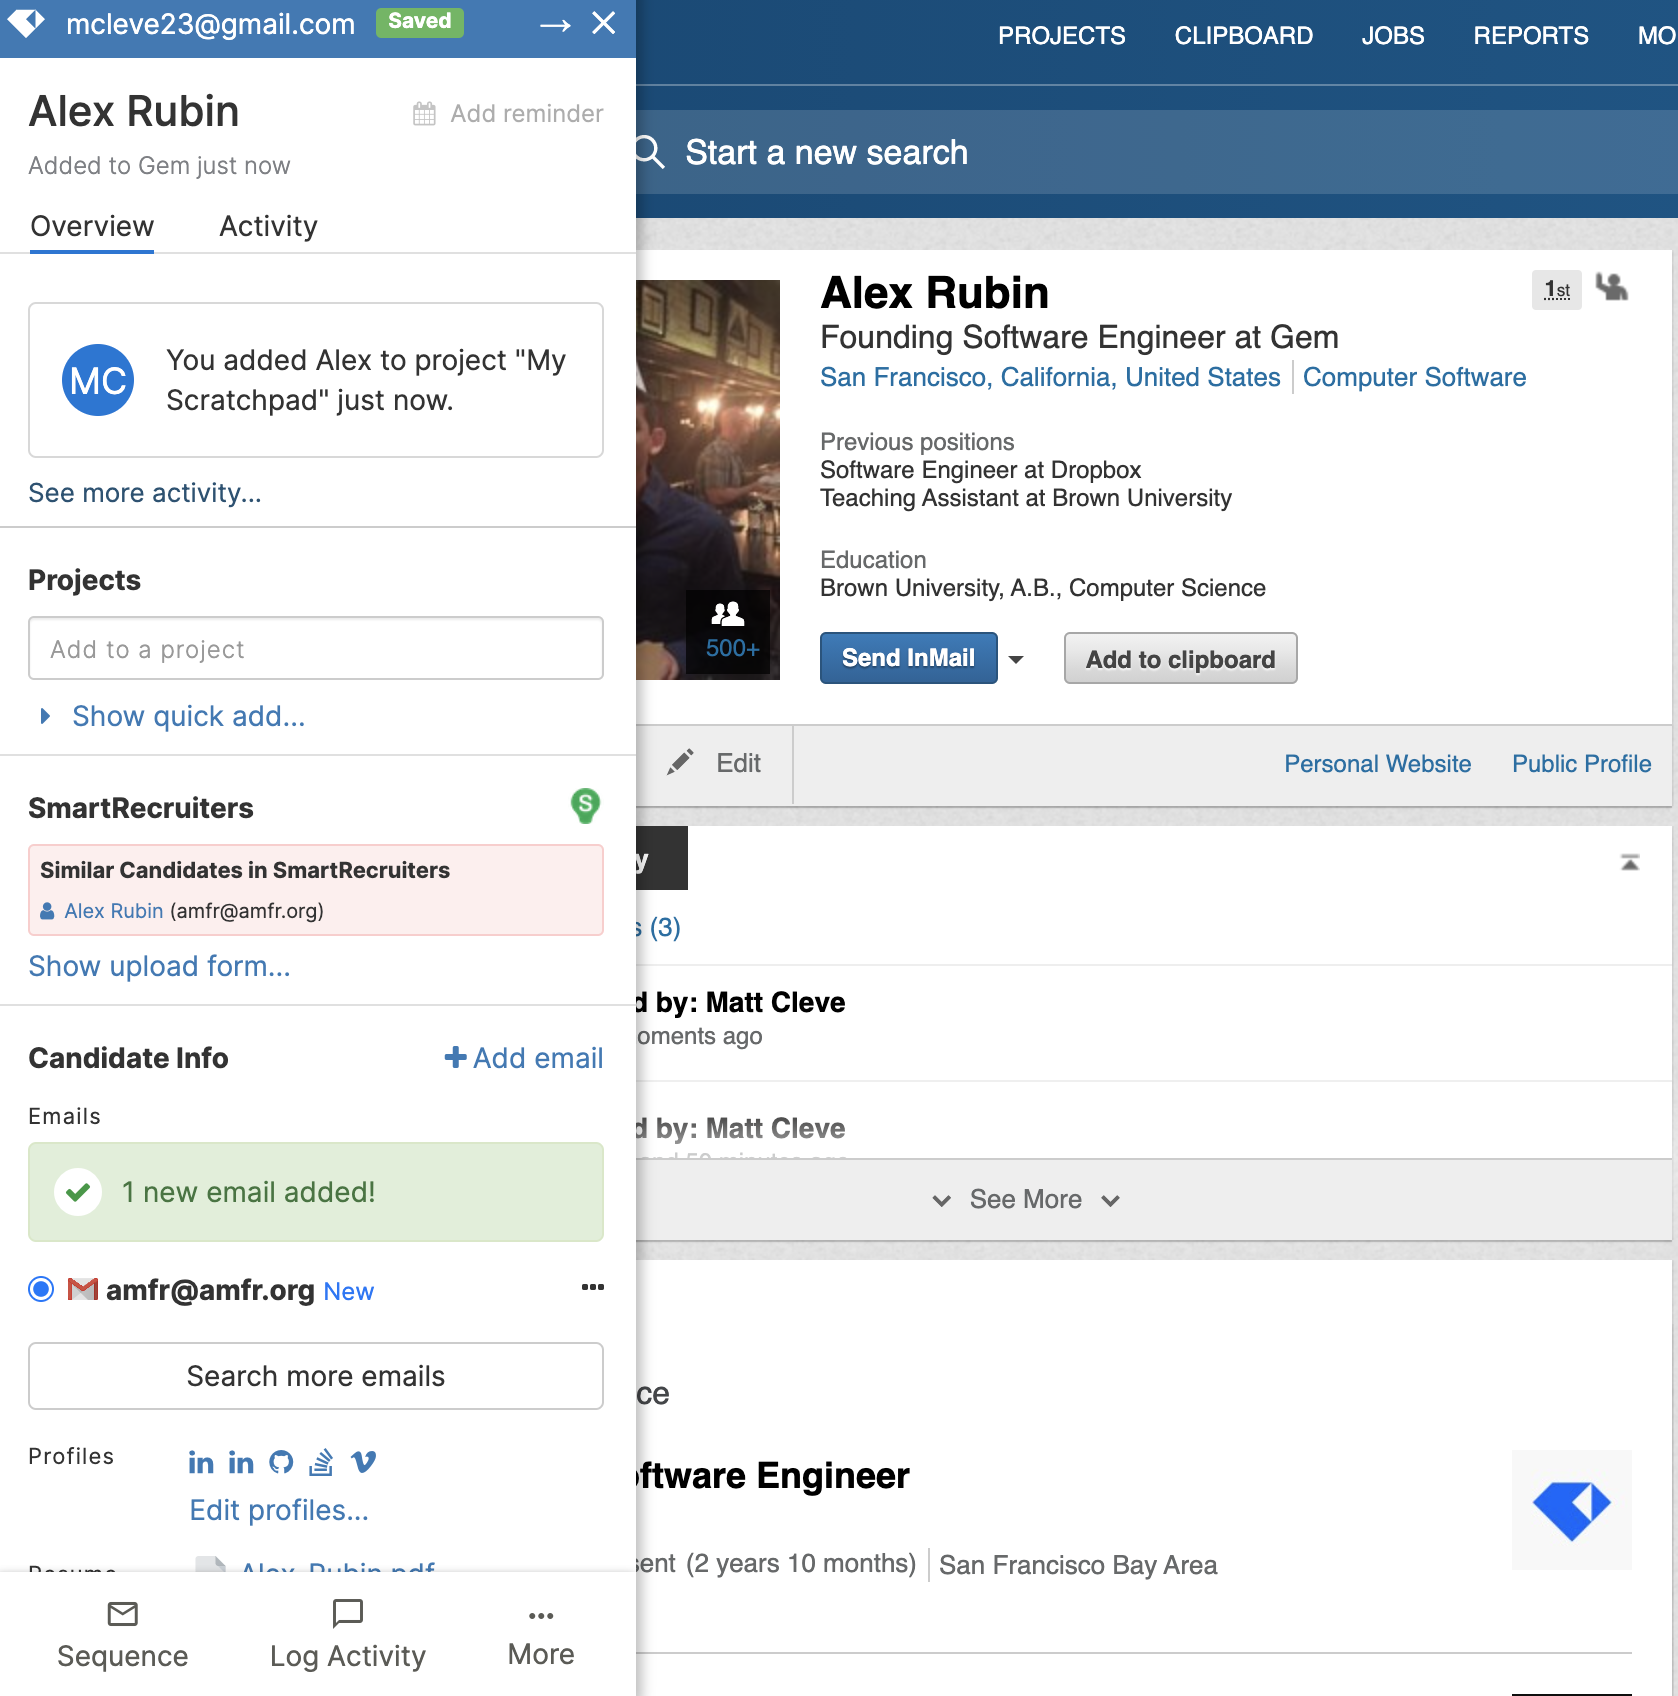Open the Stack Overflow profile icon
The height and width of the screenshot is (1696, 1678).
[321, 1462]
